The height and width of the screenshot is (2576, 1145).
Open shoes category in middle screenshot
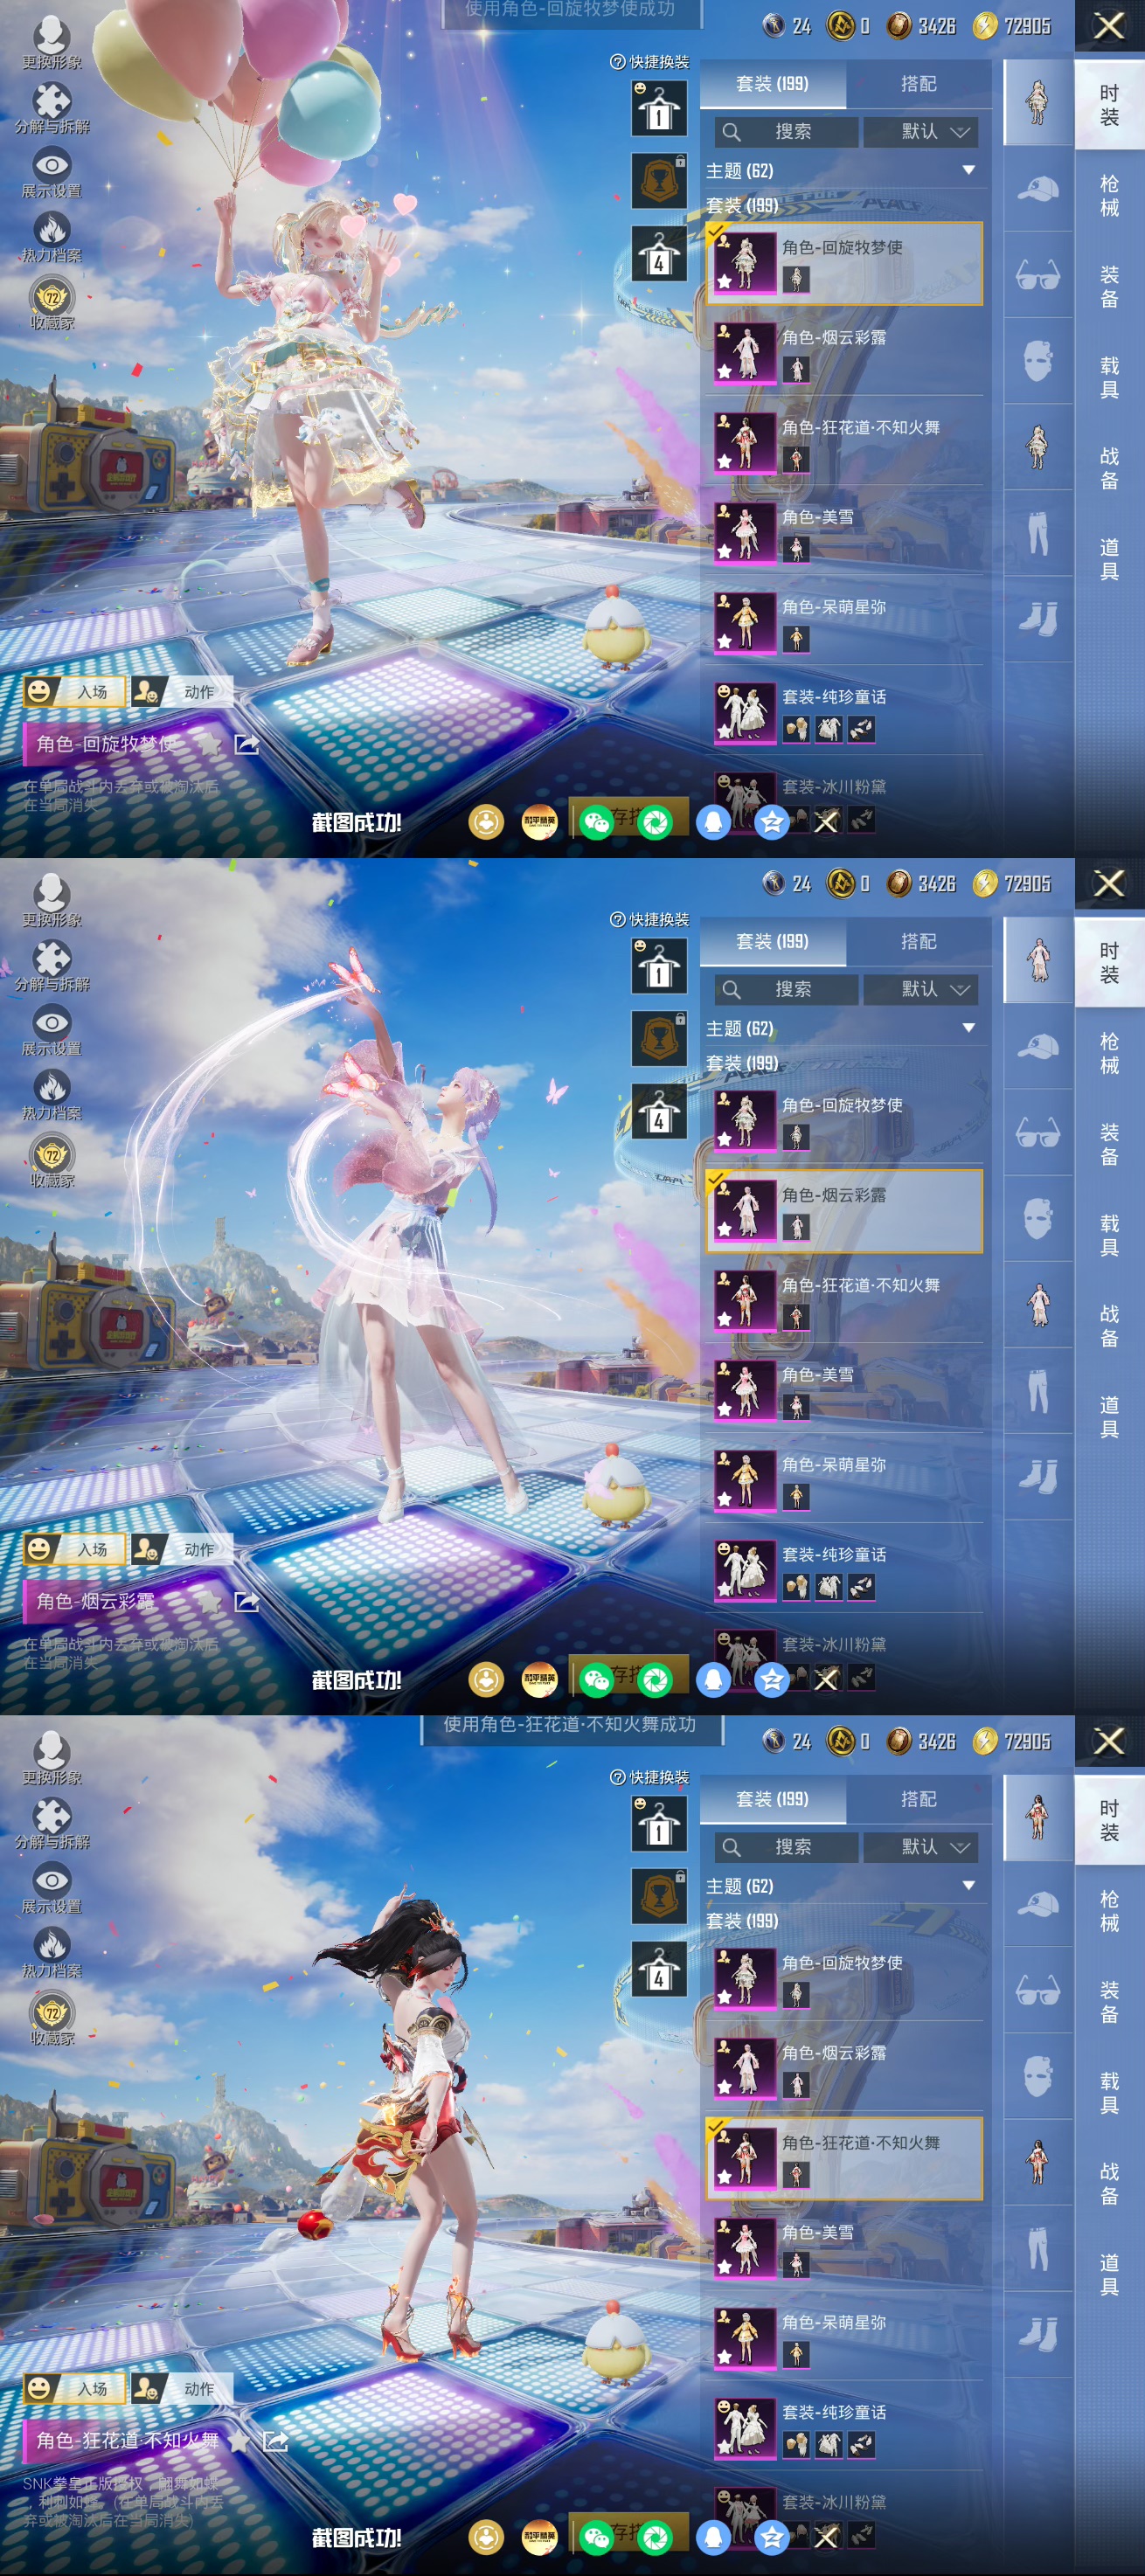(x=1038, y=1477)
